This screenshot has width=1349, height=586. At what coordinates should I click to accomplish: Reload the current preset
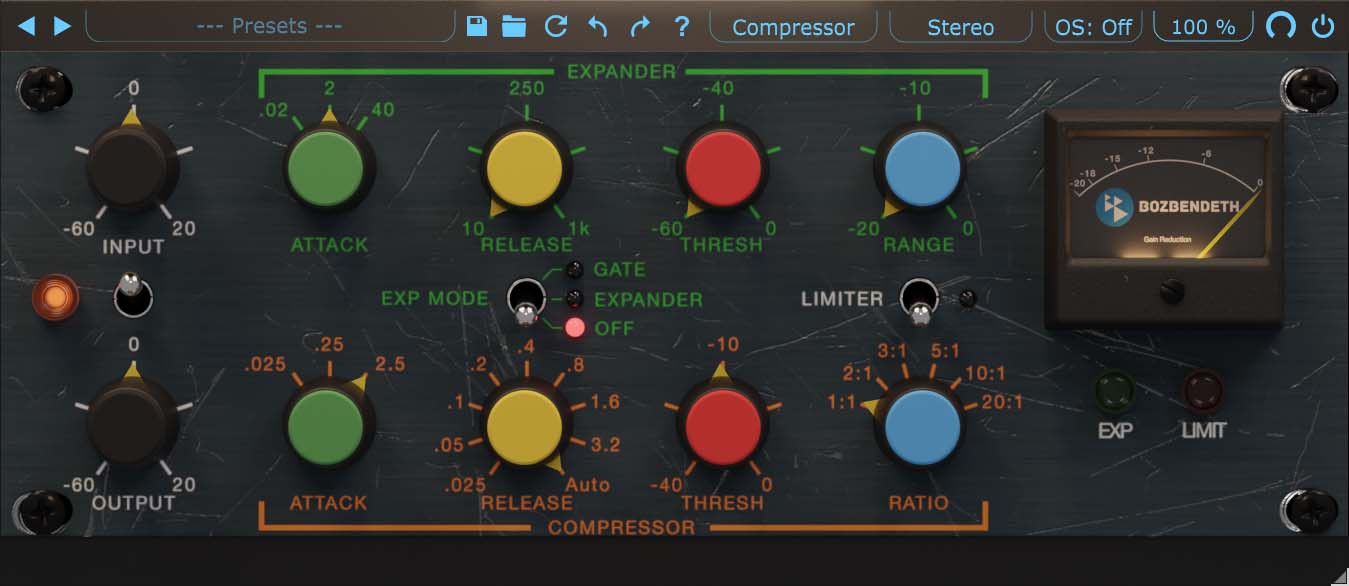pos(556,27)
